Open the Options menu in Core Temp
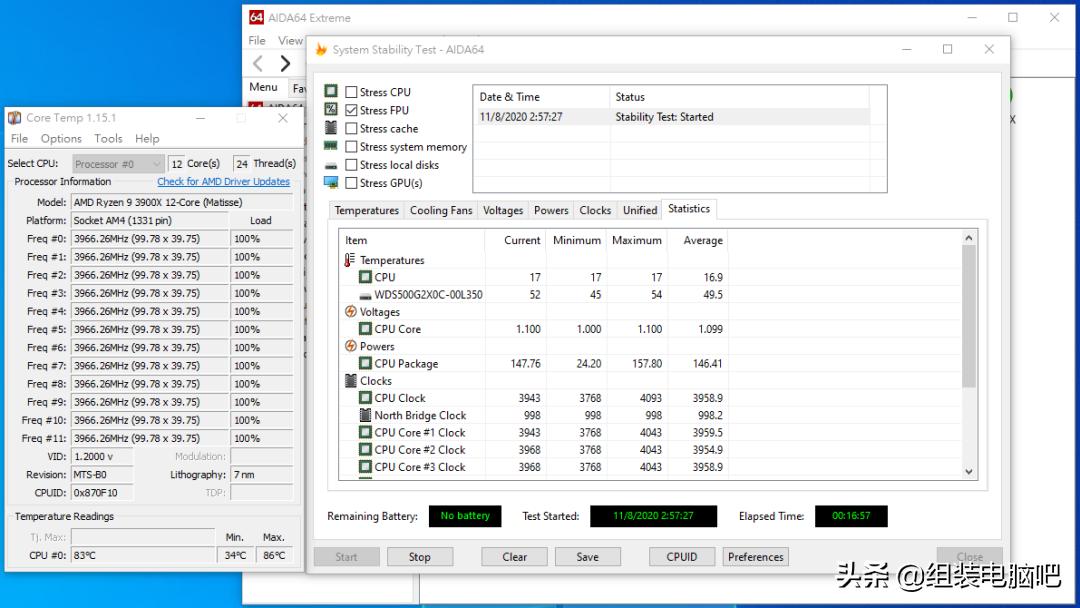The image size is (1080, 608). click(x=61, y=139)
